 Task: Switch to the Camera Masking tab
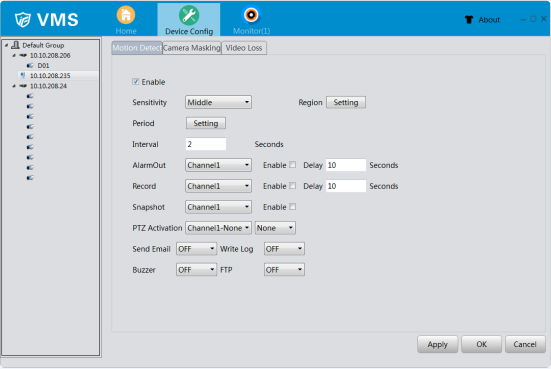(192, 48)
